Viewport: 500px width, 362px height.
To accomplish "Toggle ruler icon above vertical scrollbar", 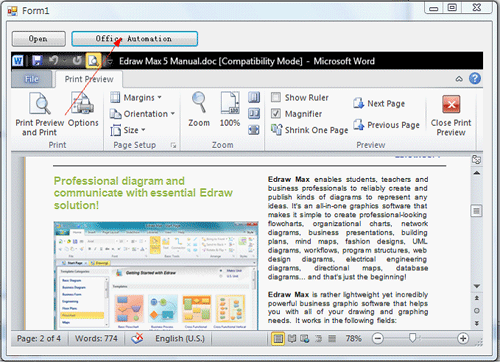I will point(477,160).
